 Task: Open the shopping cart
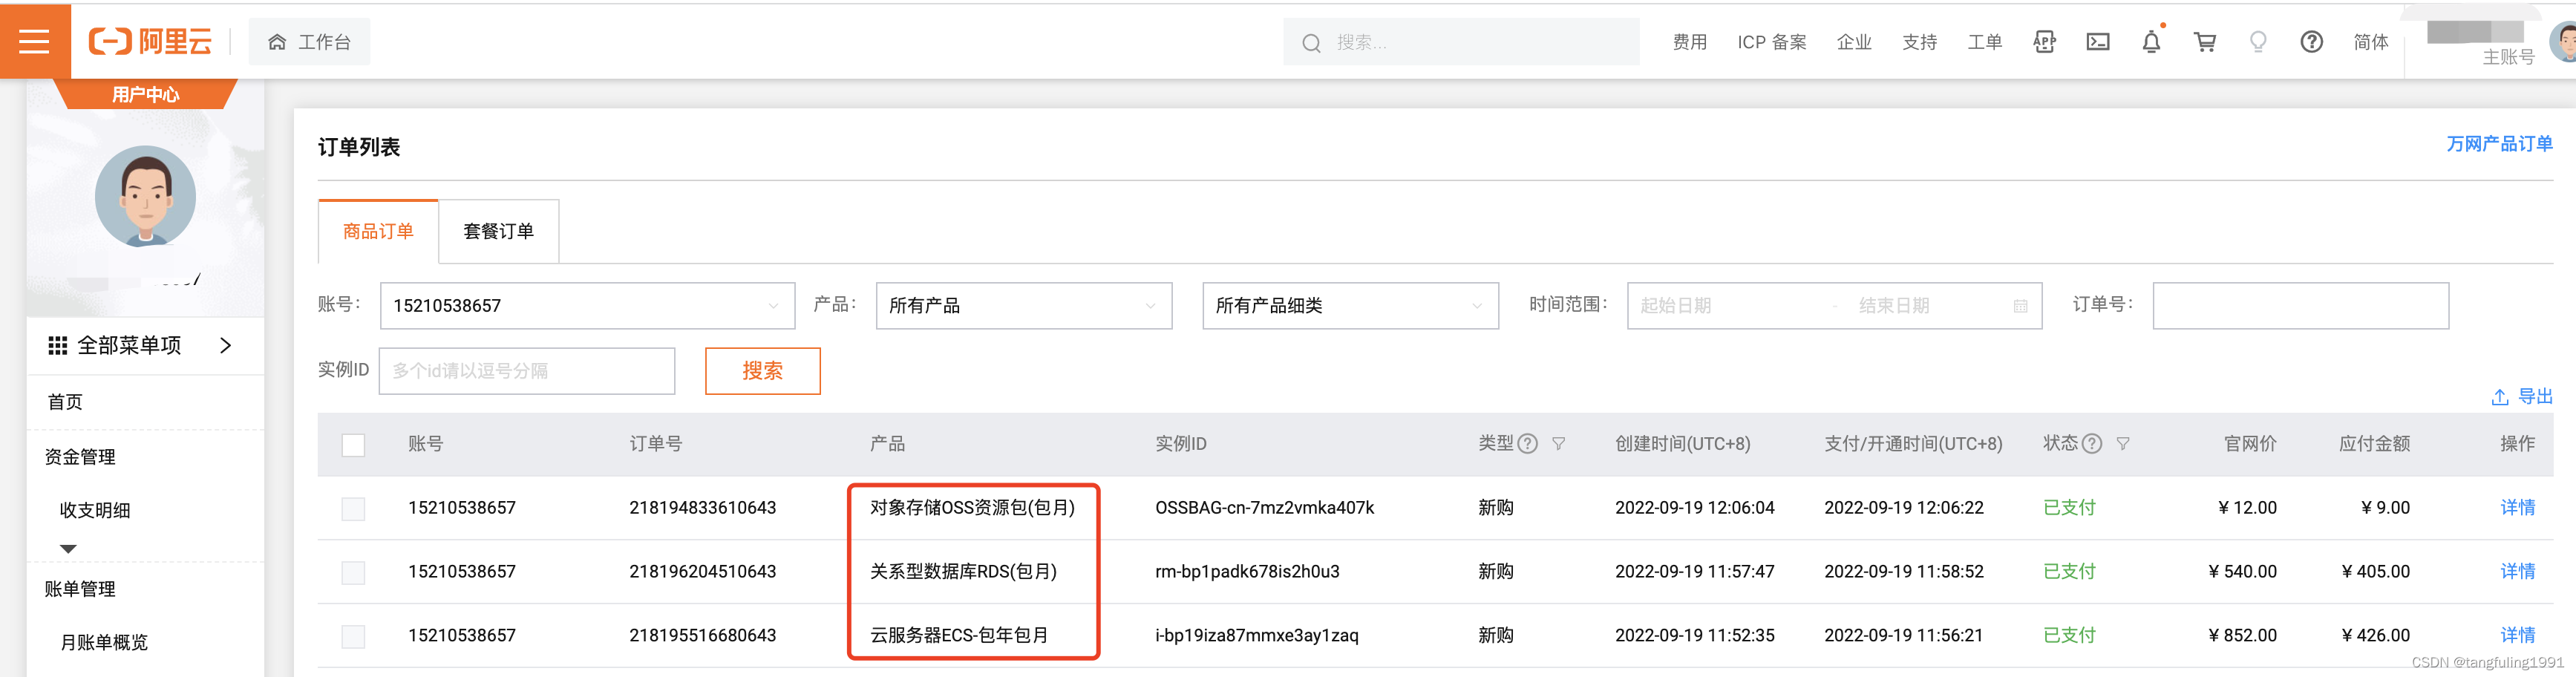[x=2204, y=42]
